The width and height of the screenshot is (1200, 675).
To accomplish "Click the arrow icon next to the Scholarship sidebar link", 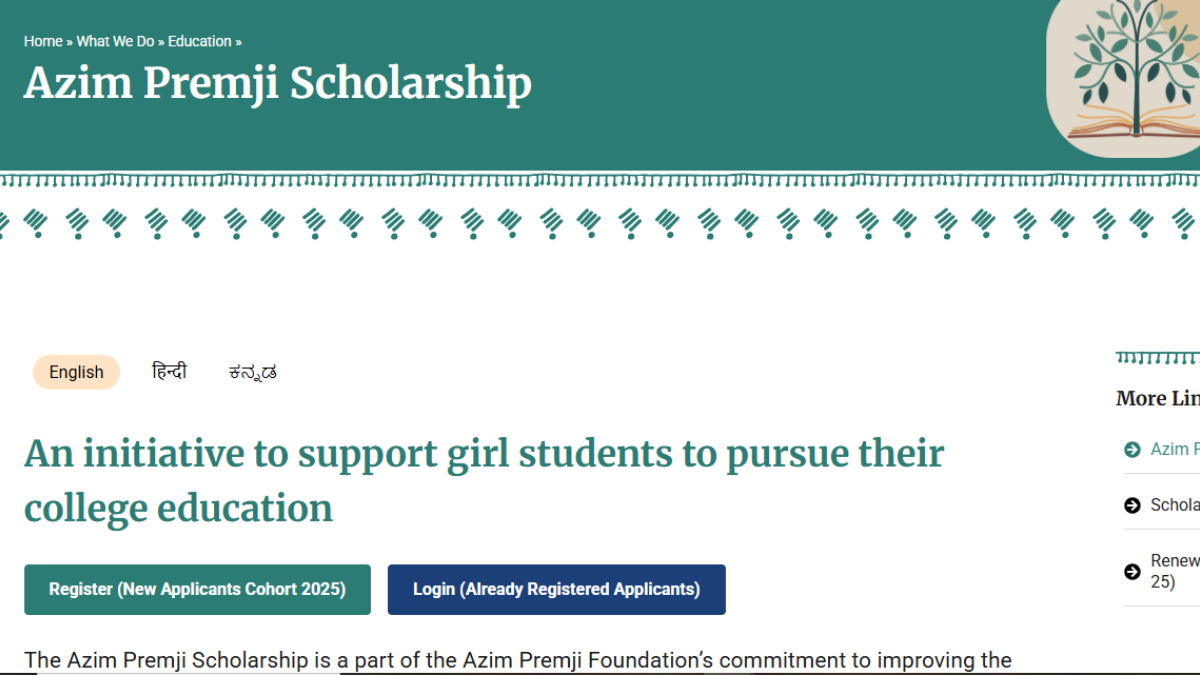I will (1131, 505).
